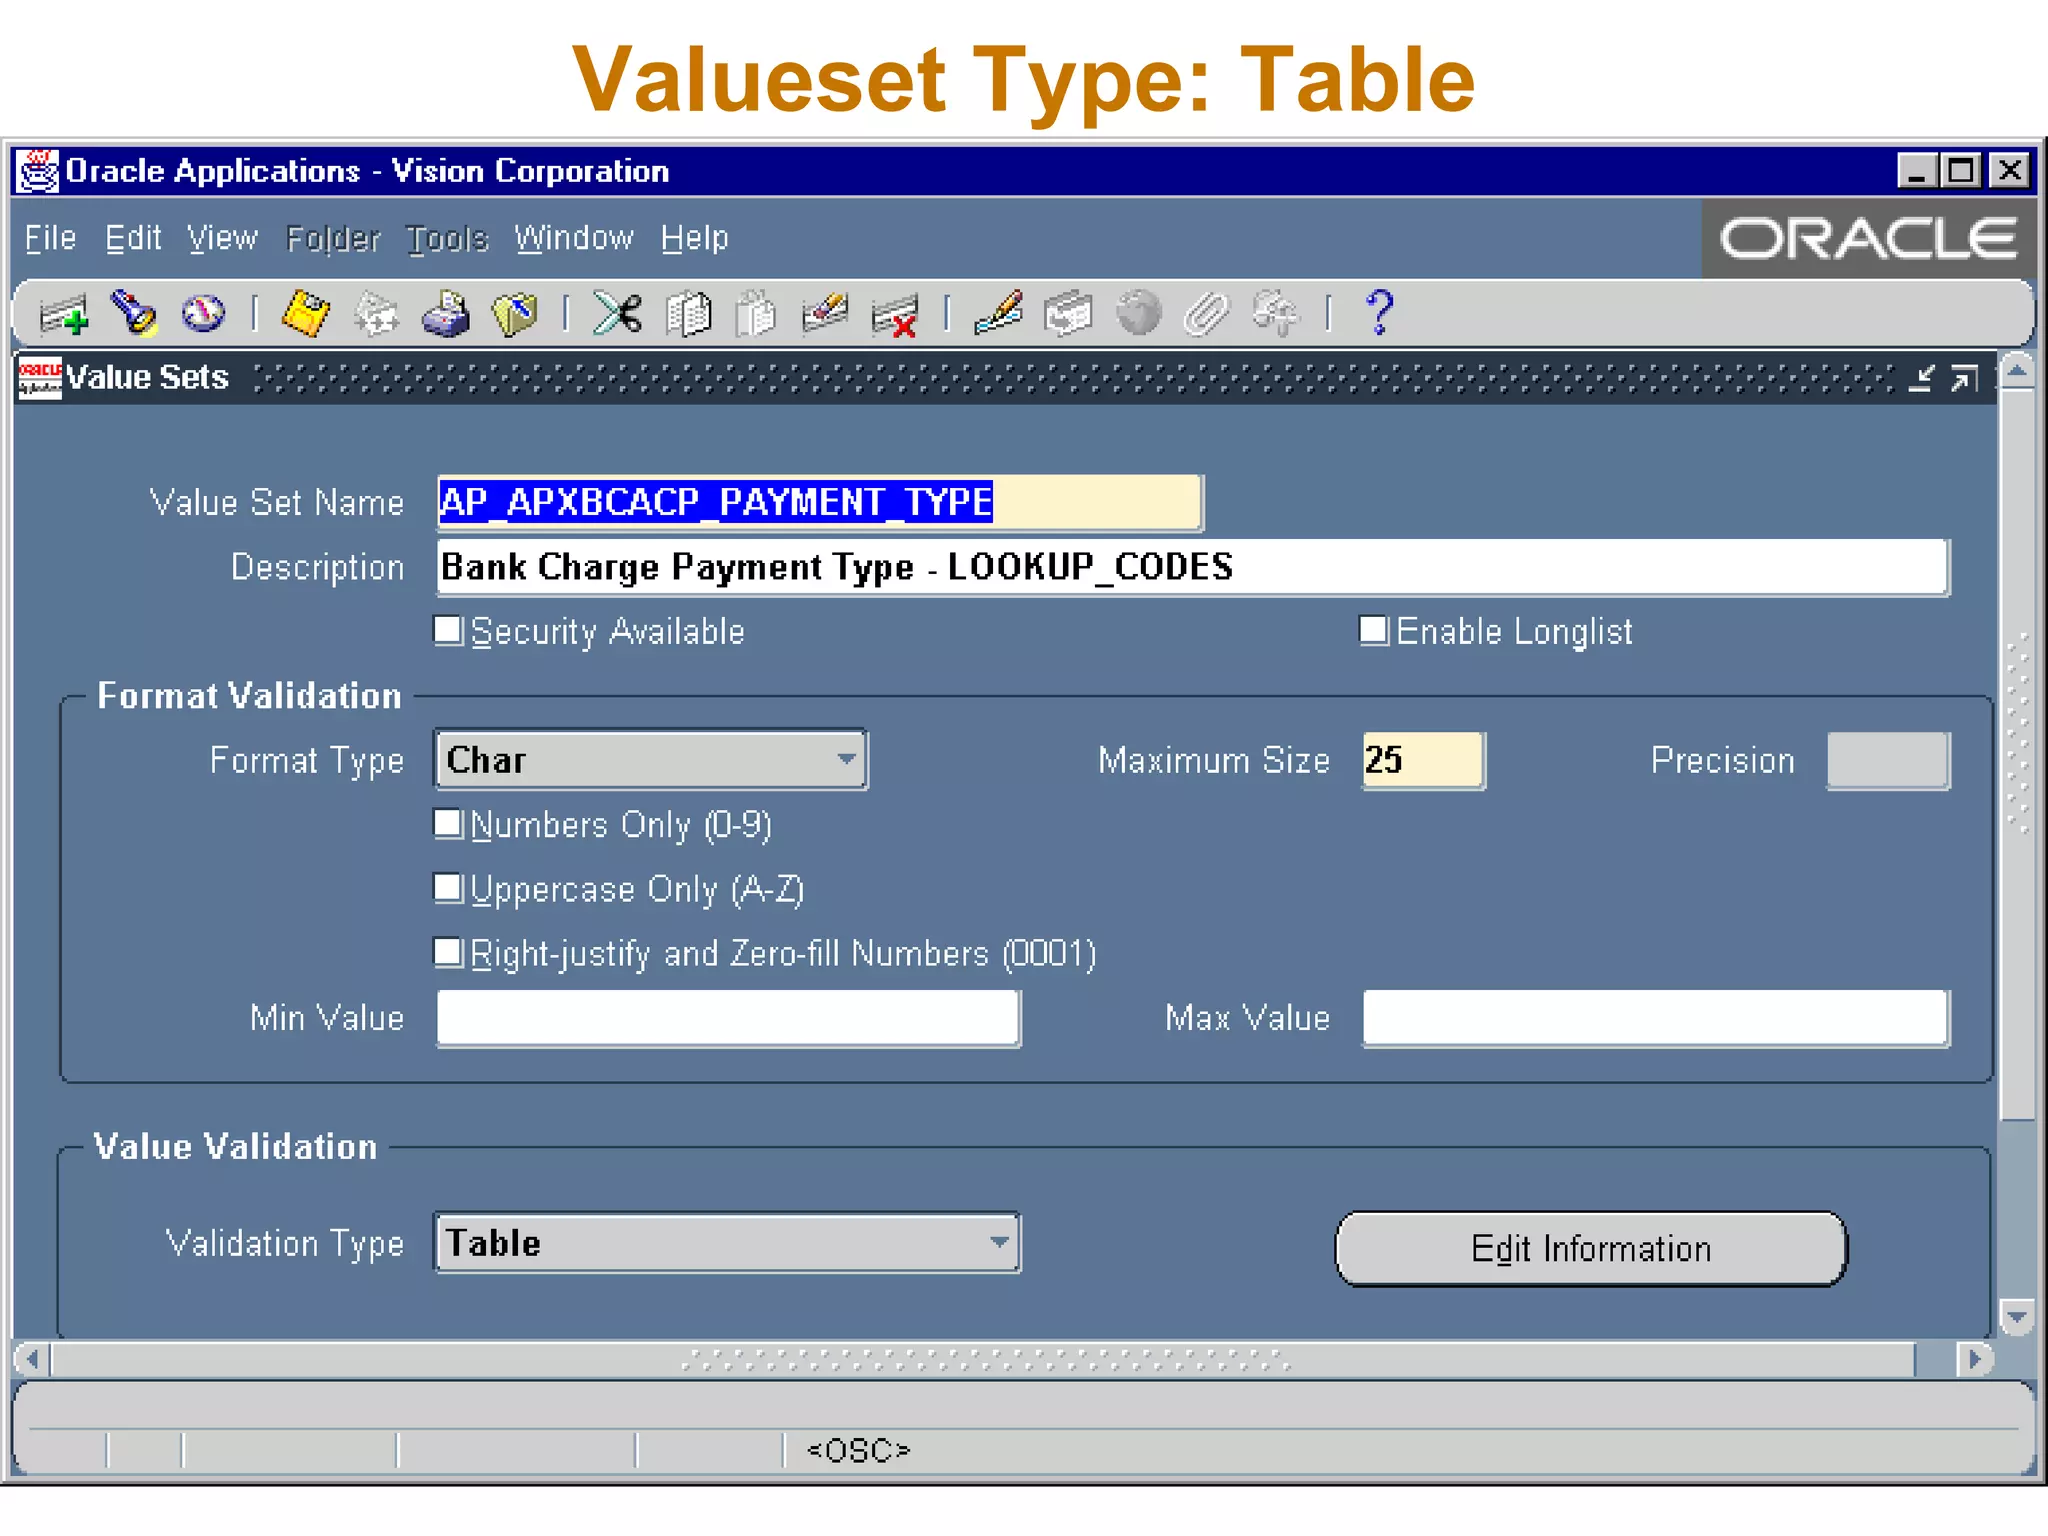Click the Edit Information button
This screenshot has width=2048, height=1536.
coord(1591,1248)
